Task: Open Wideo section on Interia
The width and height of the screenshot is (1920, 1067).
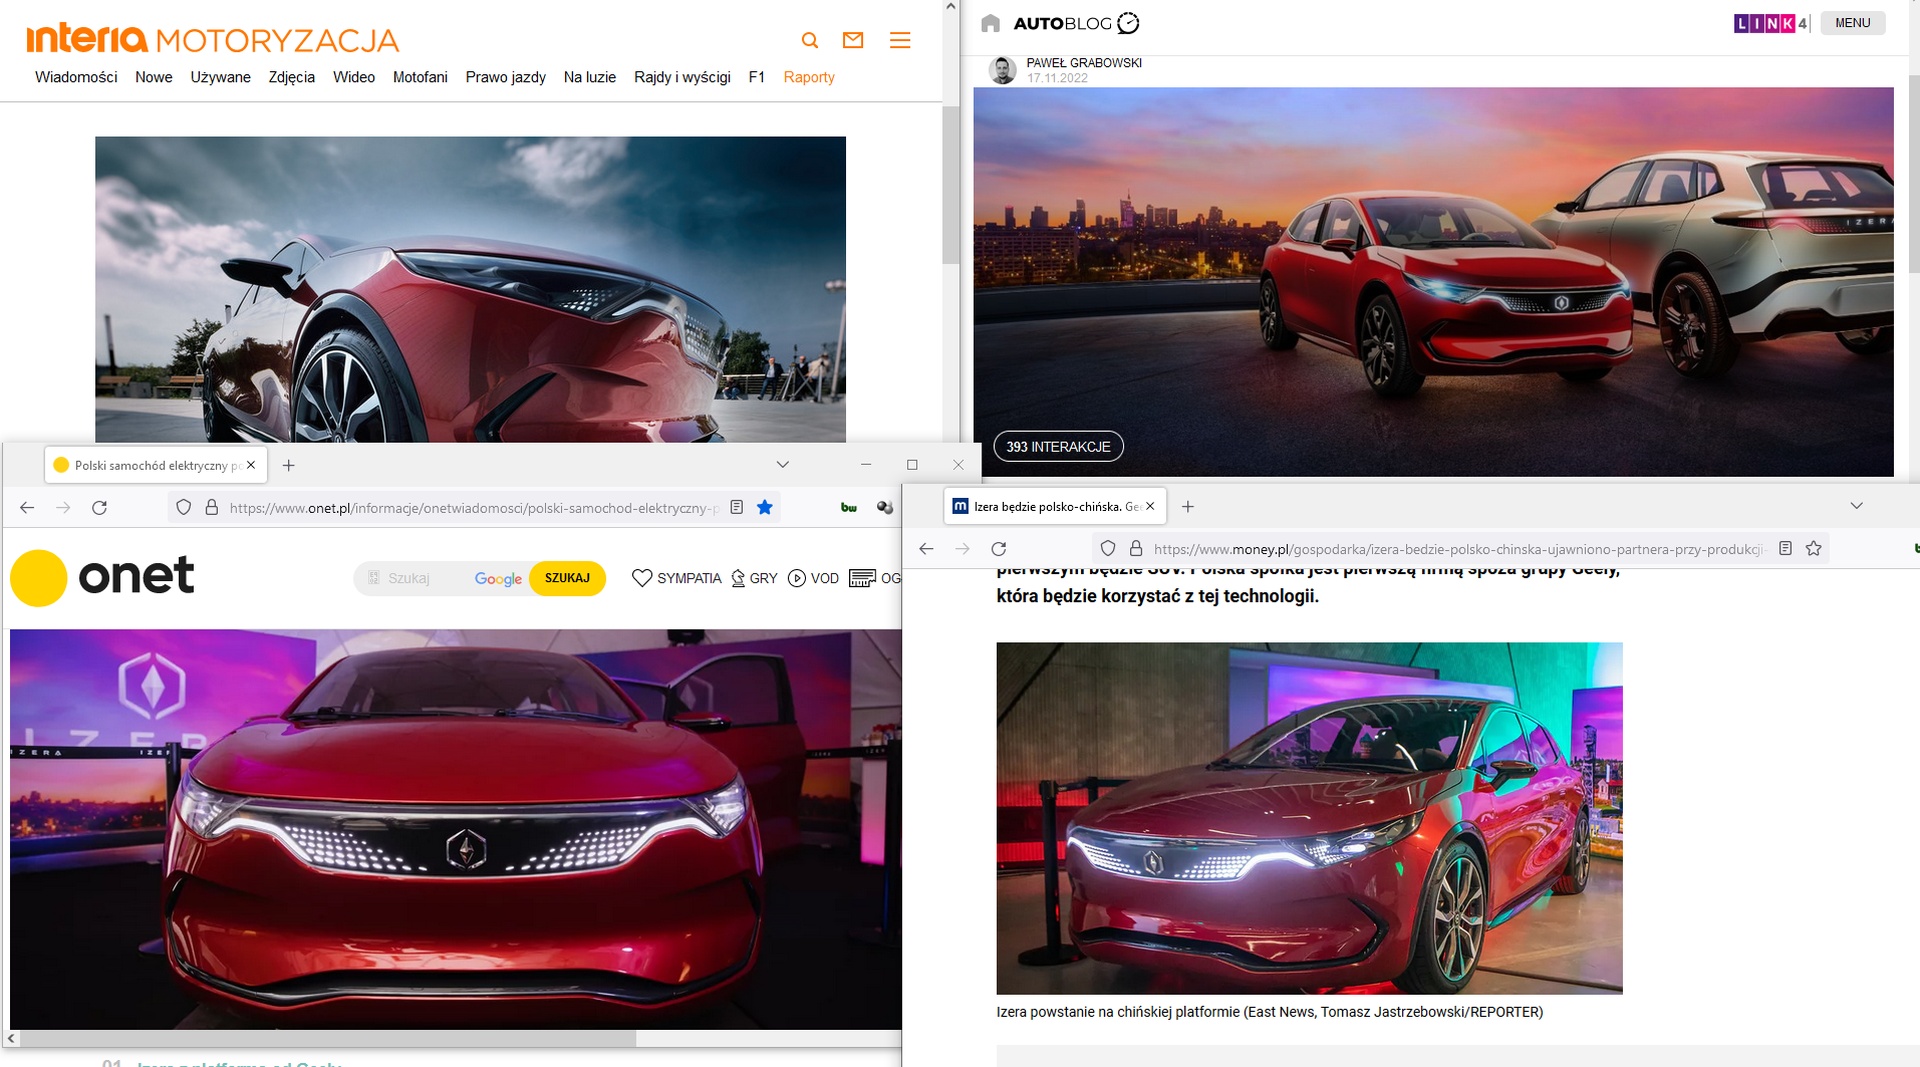Action: tap(354, 77)
